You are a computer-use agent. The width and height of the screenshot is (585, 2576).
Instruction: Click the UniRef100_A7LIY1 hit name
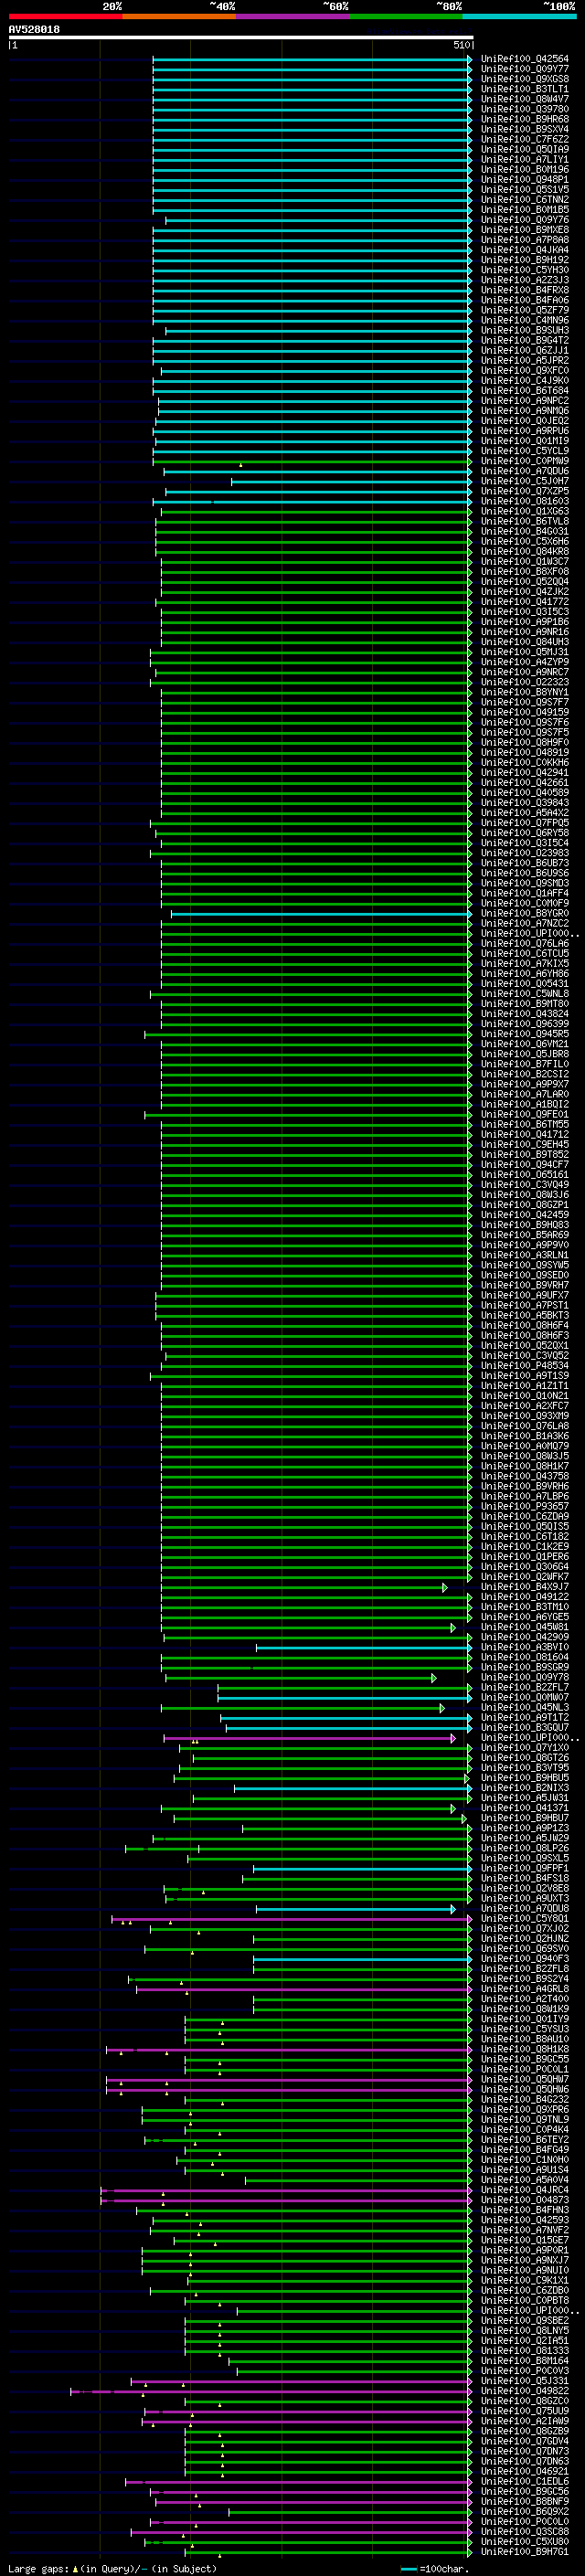pyautogui.click(x=524, y=159)
